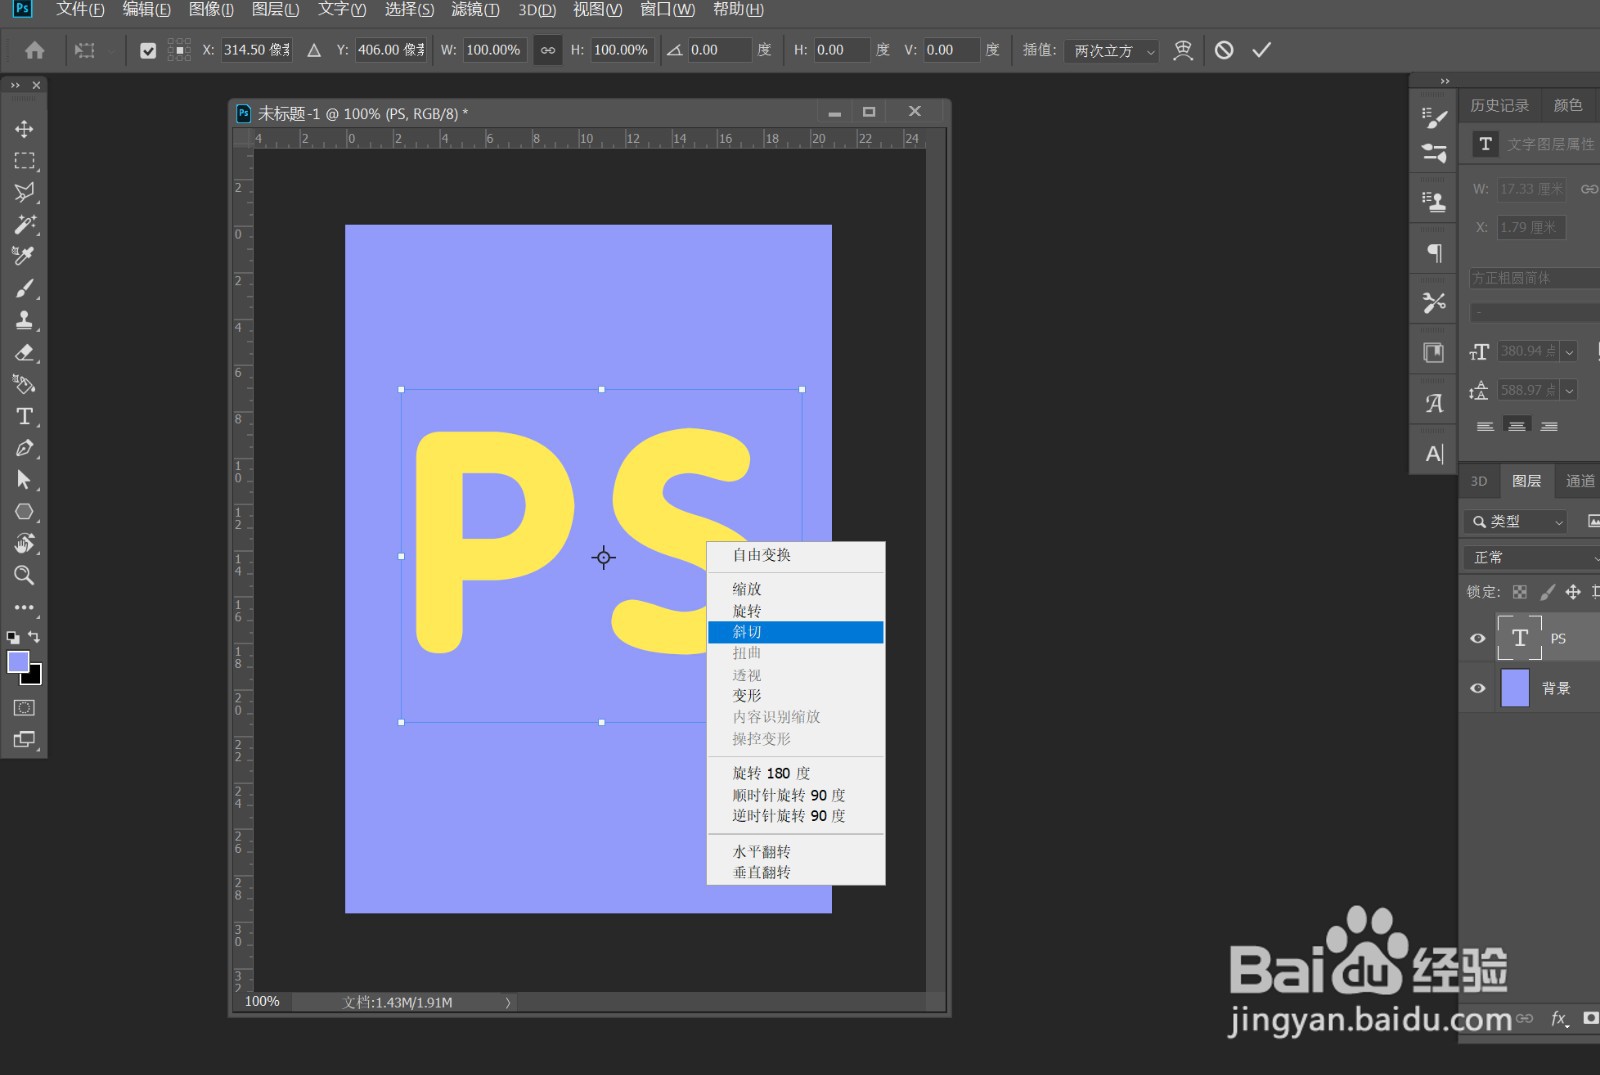Select the Eyedropper tool
The image size is (1600, 1075).
click(24, 256)
